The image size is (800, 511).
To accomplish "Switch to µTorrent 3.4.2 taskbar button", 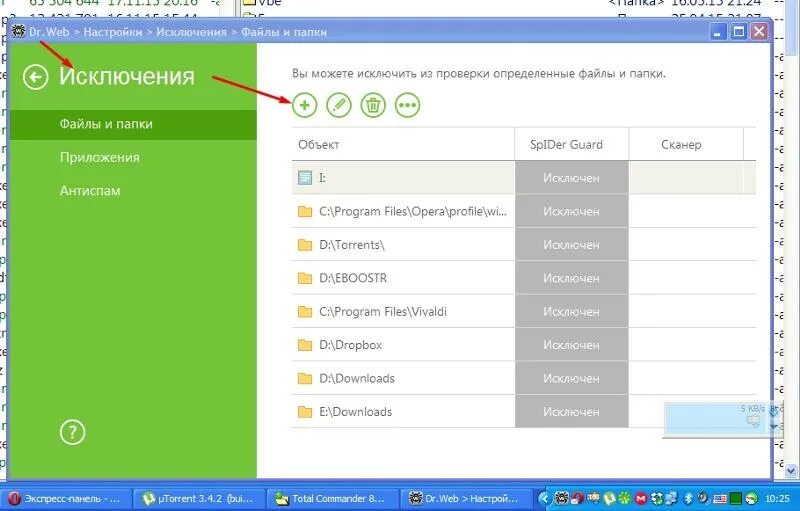I will (x=200, y=498).
